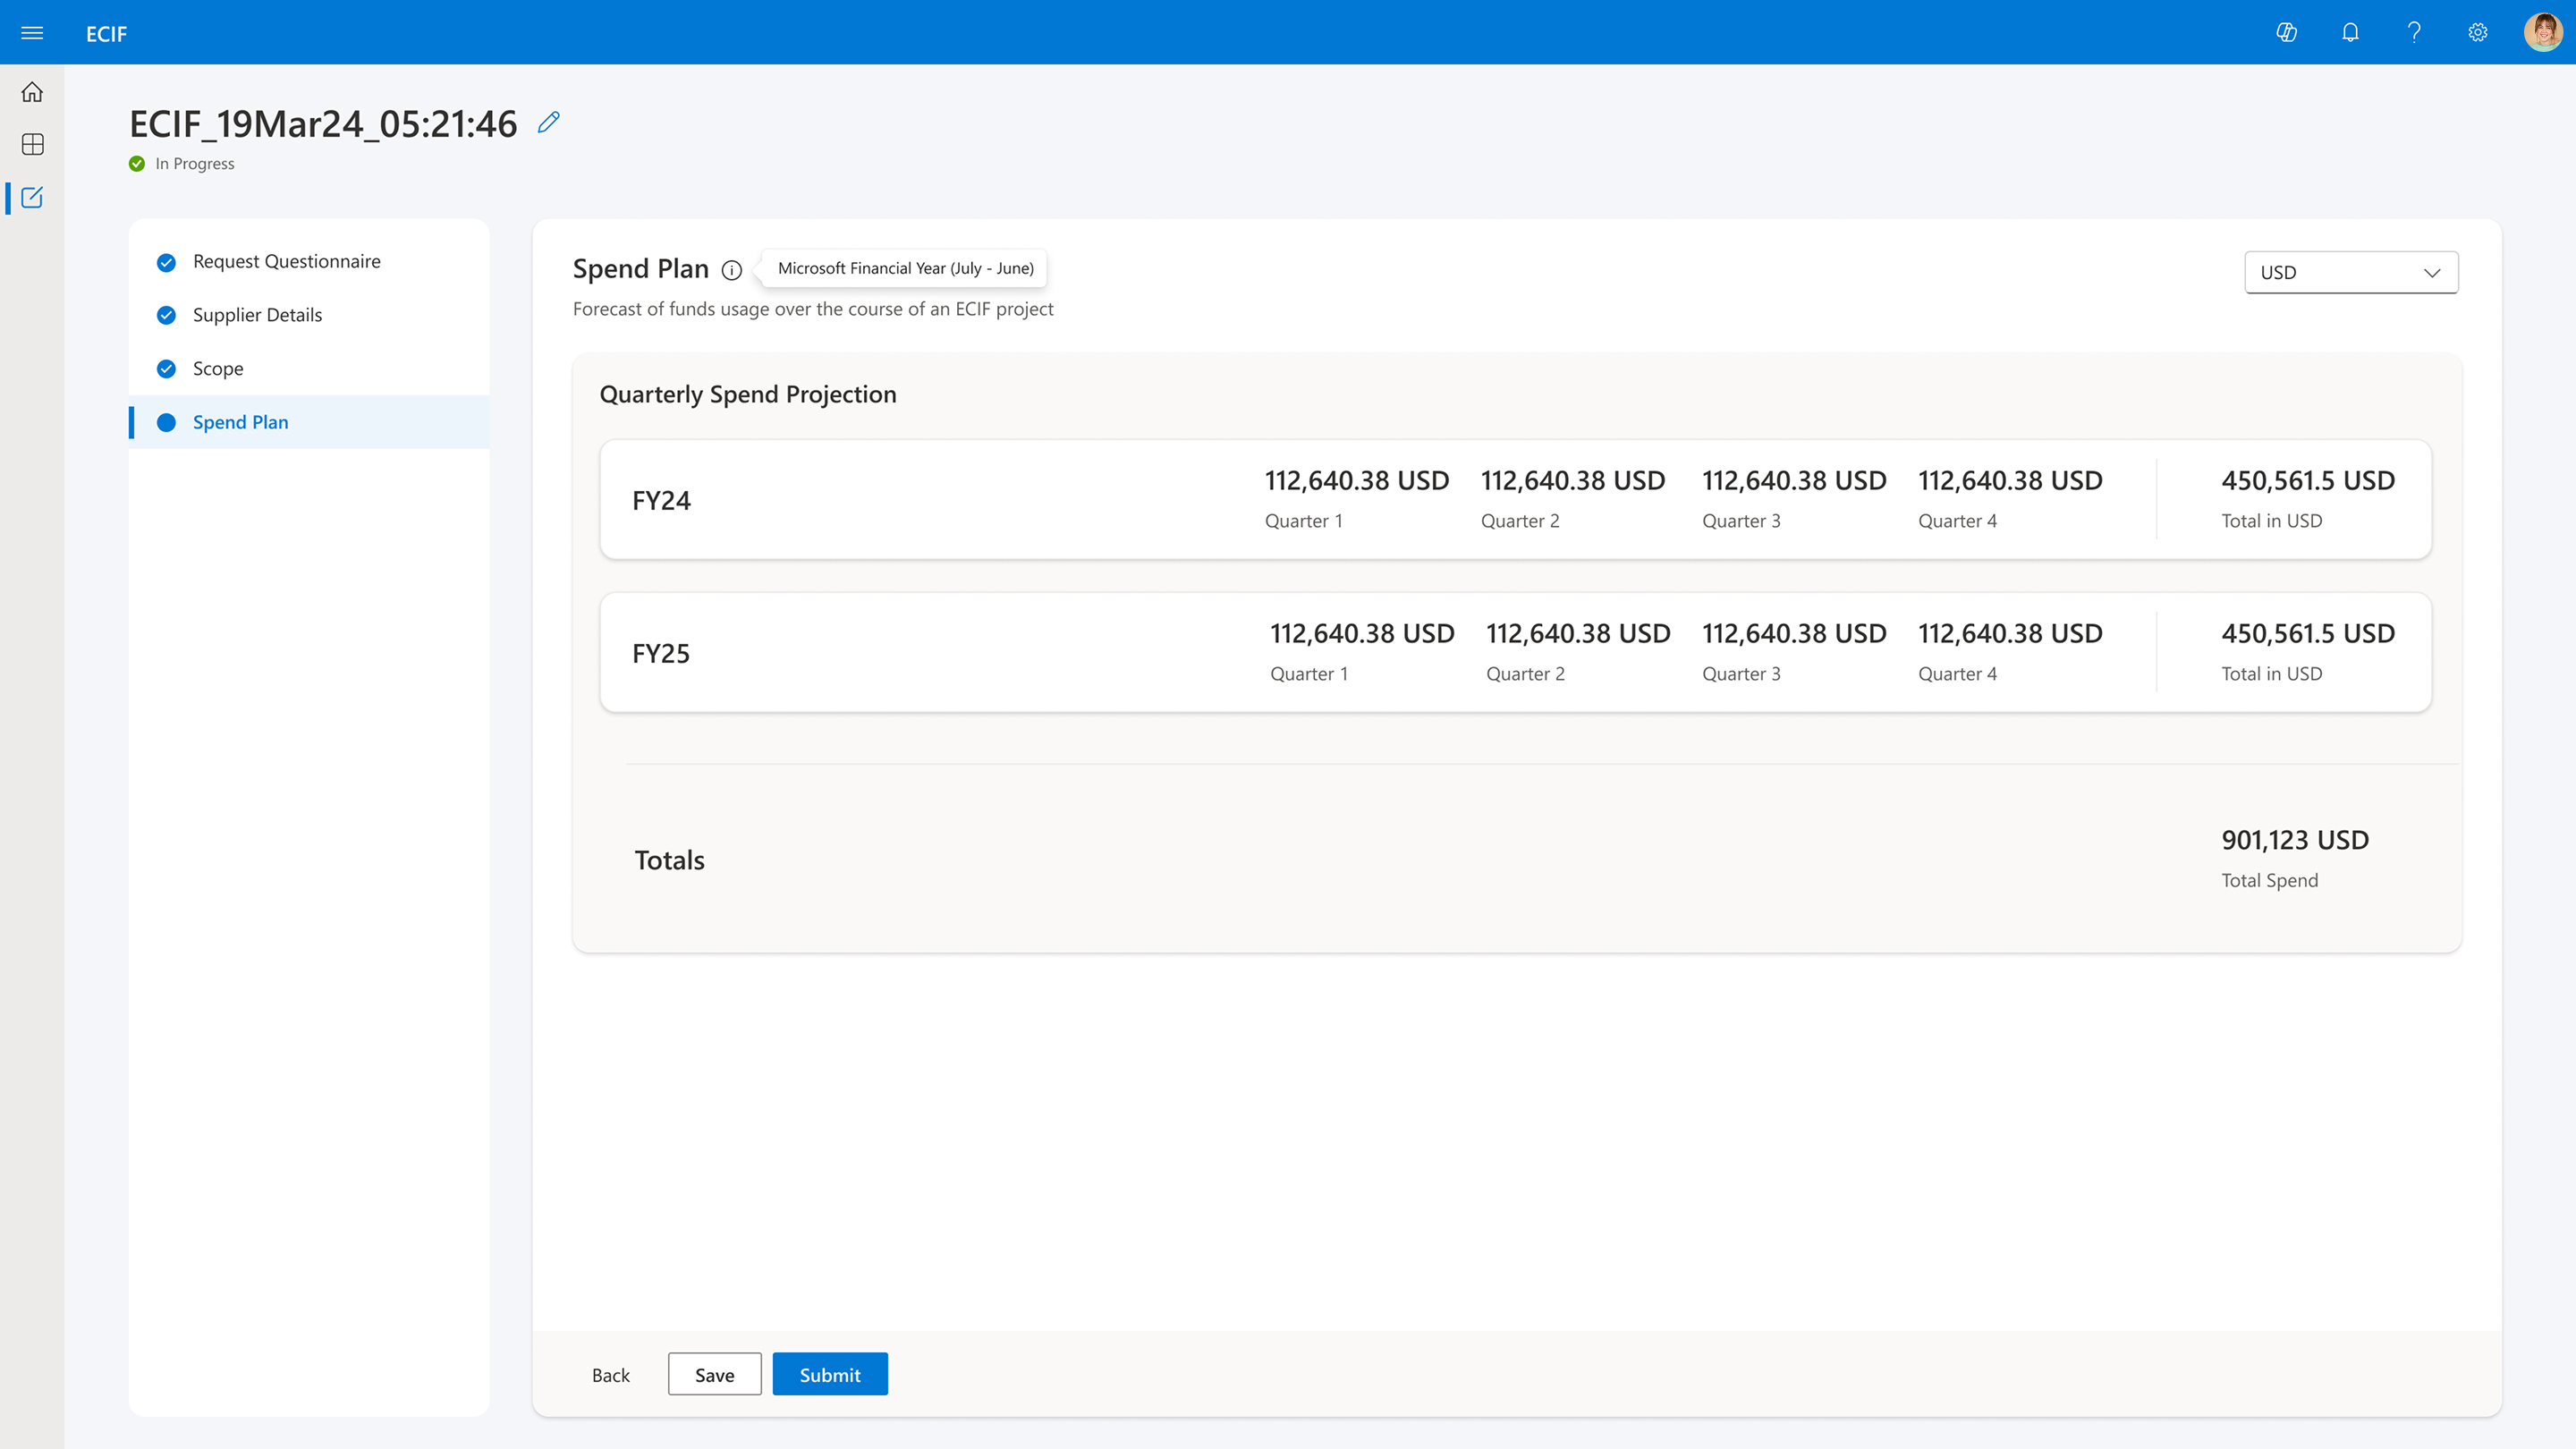2576x1449 pixels.
Task: Open the user profile avatar
Action: coord(2541,33)
